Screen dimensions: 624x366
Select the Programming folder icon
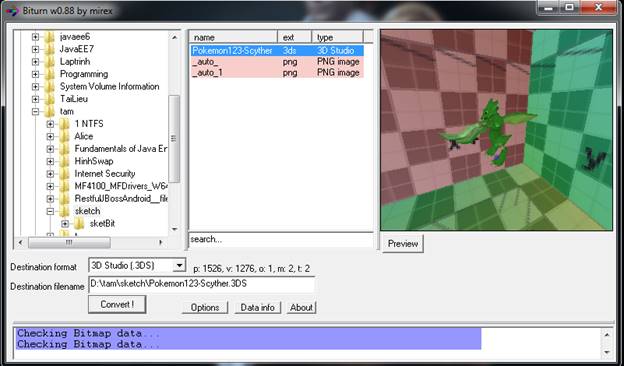coord(50,74)
